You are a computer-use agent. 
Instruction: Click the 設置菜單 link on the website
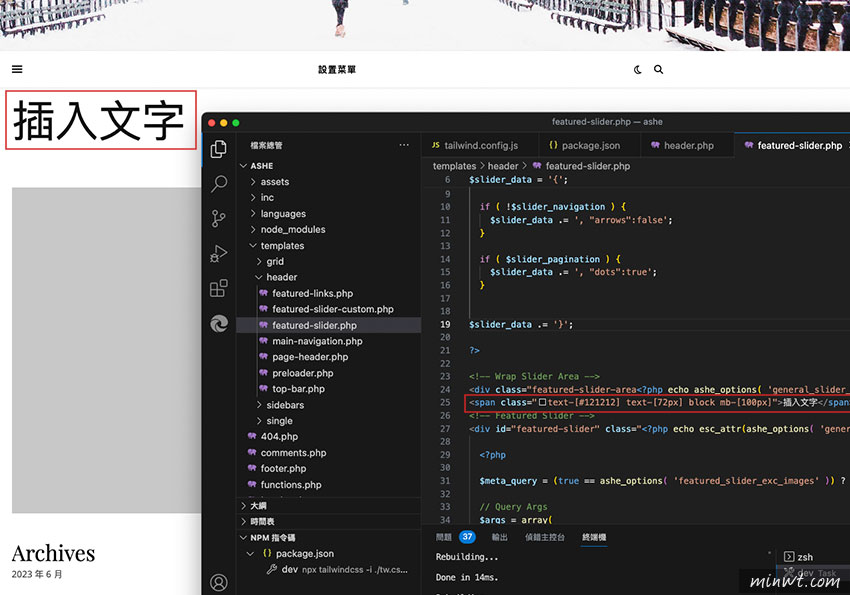tap(337, 69)
